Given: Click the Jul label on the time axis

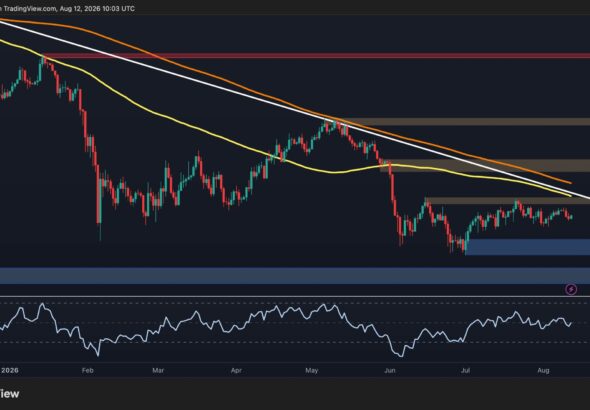Looking at the screenshot, I should coord(465,371).
